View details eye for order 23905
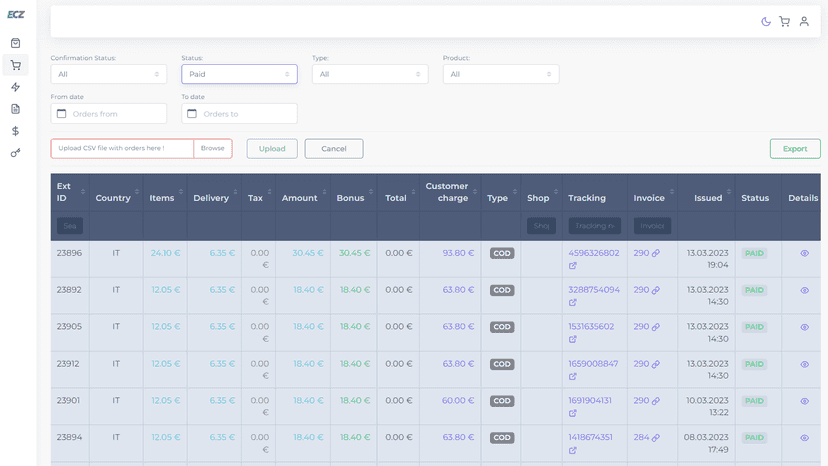Viewport: 828px width, 466px height. [804, 327]
